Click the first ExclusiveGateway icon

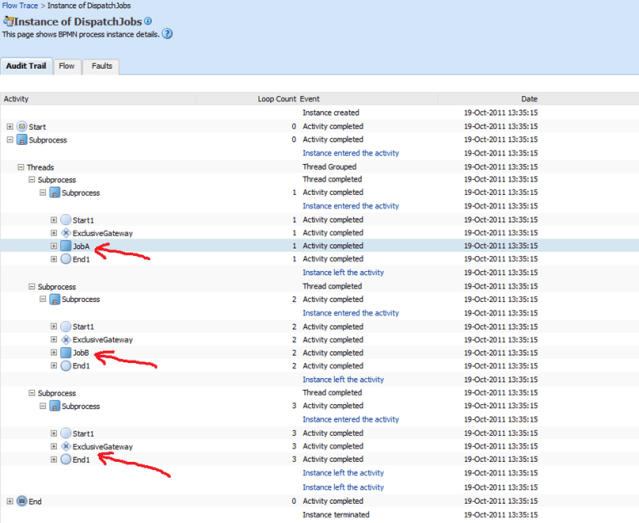pos(66,233)
